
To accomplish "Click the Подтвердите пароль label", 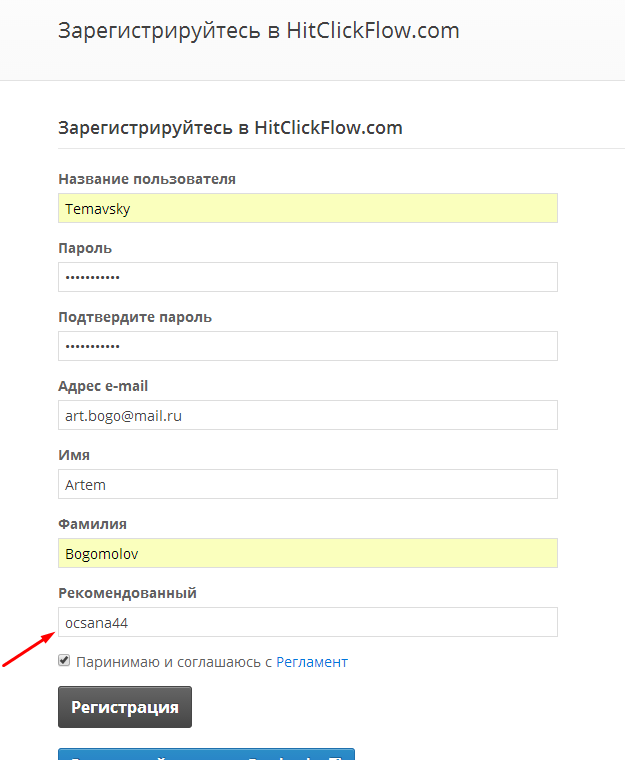I will (x=135, y=317).
